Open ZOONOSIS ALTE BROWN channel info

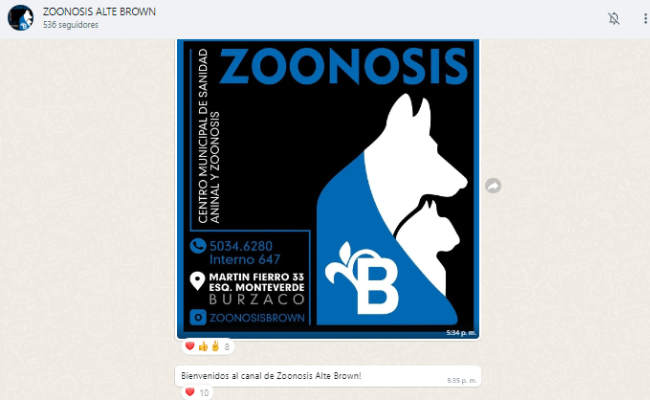(99, 12)
